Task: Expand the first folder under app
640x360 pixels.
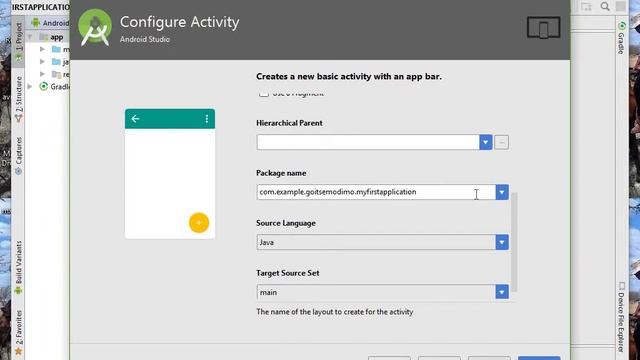Action: [x=42, y=49]
